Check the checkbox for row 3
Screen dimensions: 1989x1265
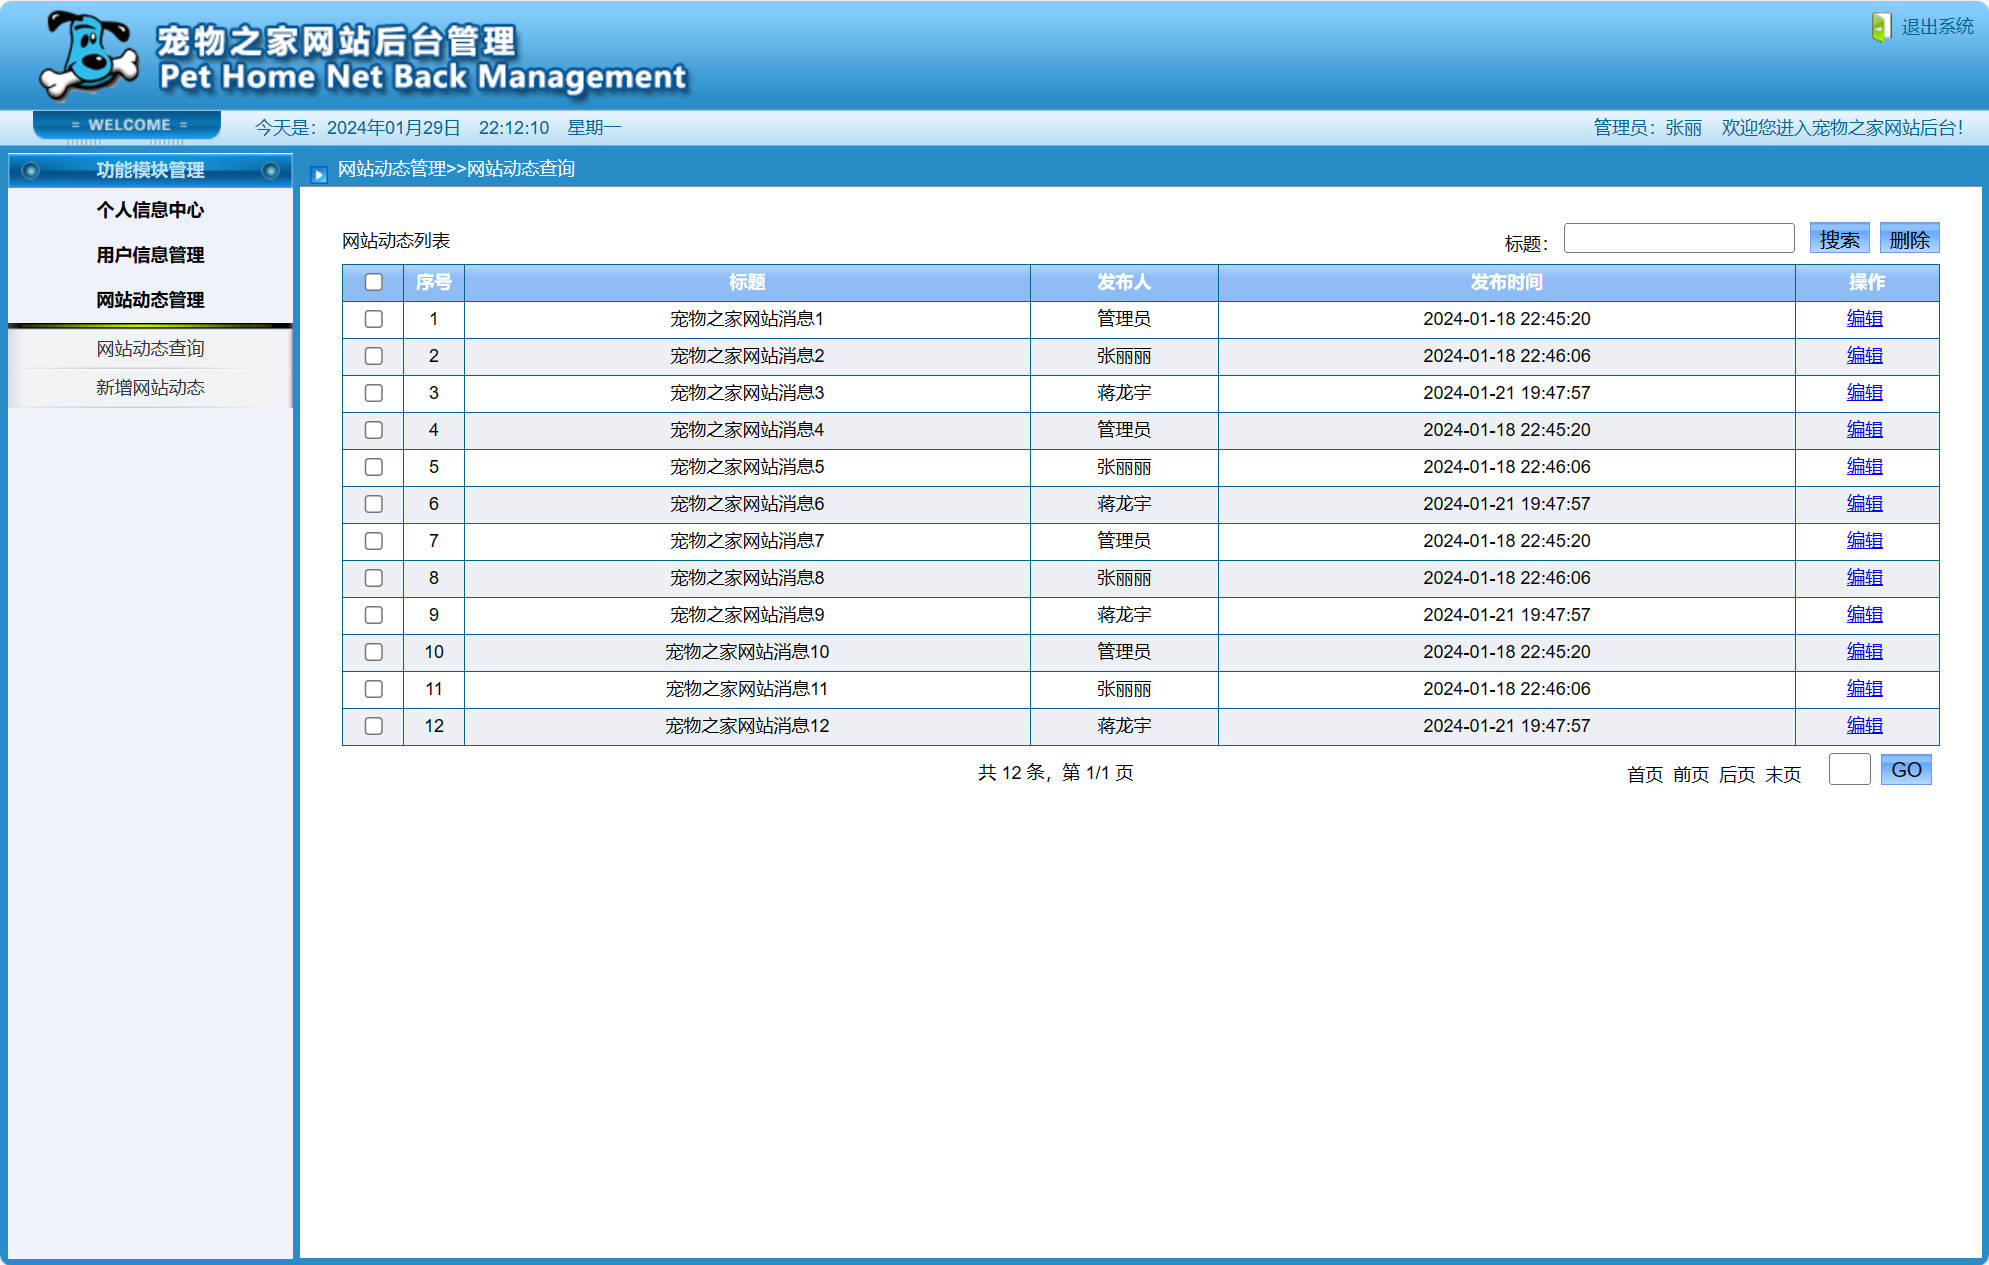click(x=373, y=394)
